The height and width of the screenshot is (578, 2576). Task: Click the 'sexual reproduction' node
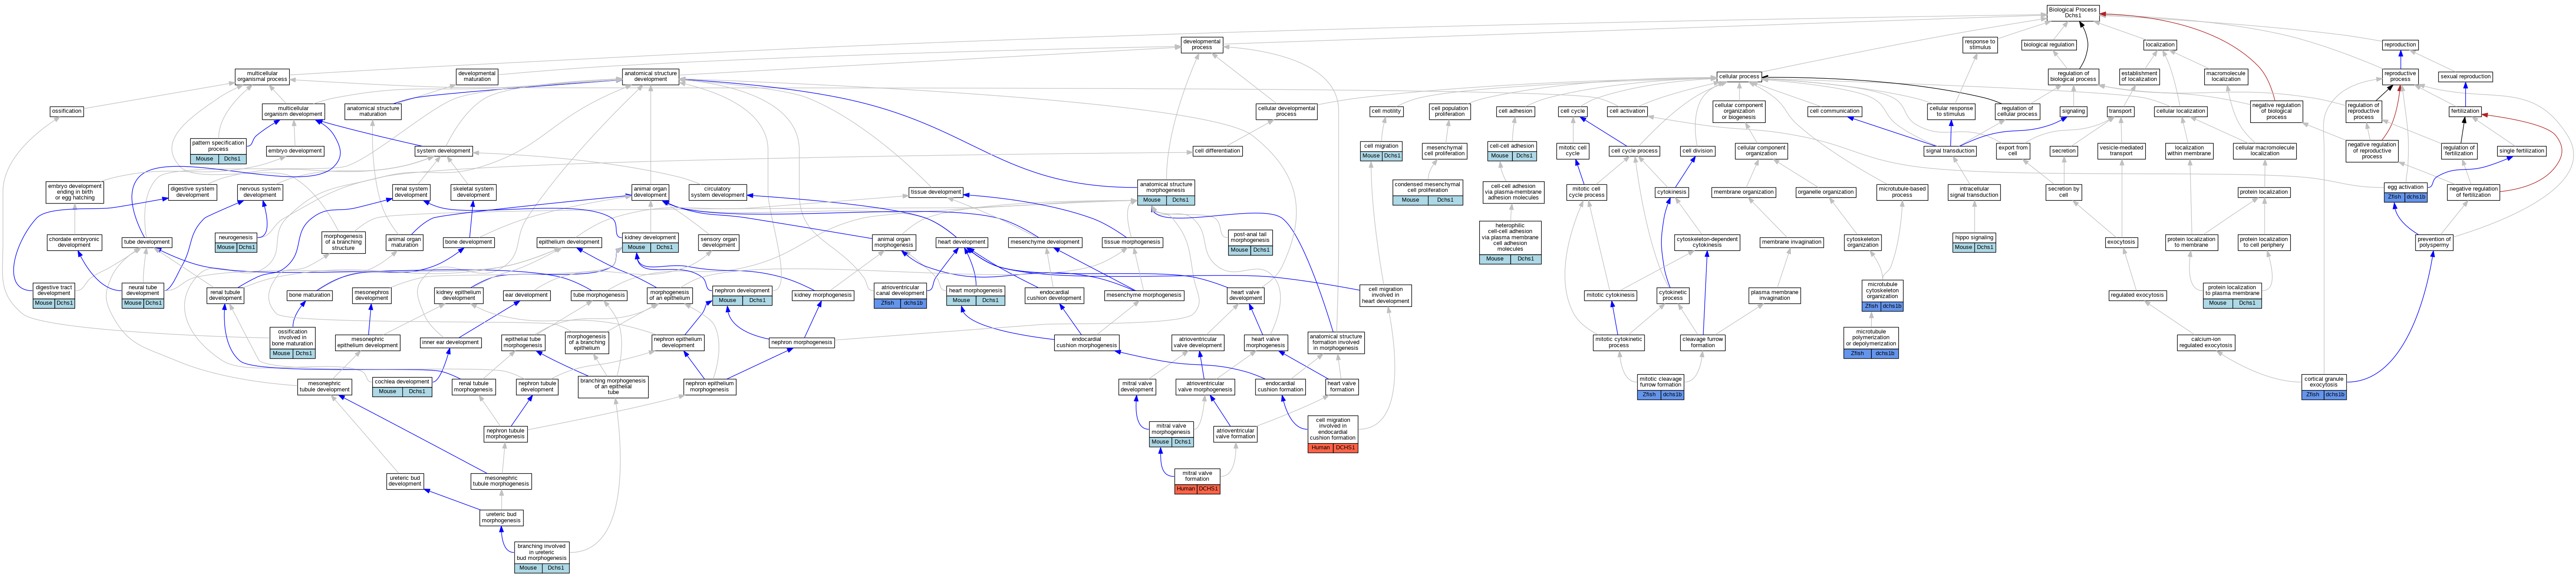[x=2465, y=76]
